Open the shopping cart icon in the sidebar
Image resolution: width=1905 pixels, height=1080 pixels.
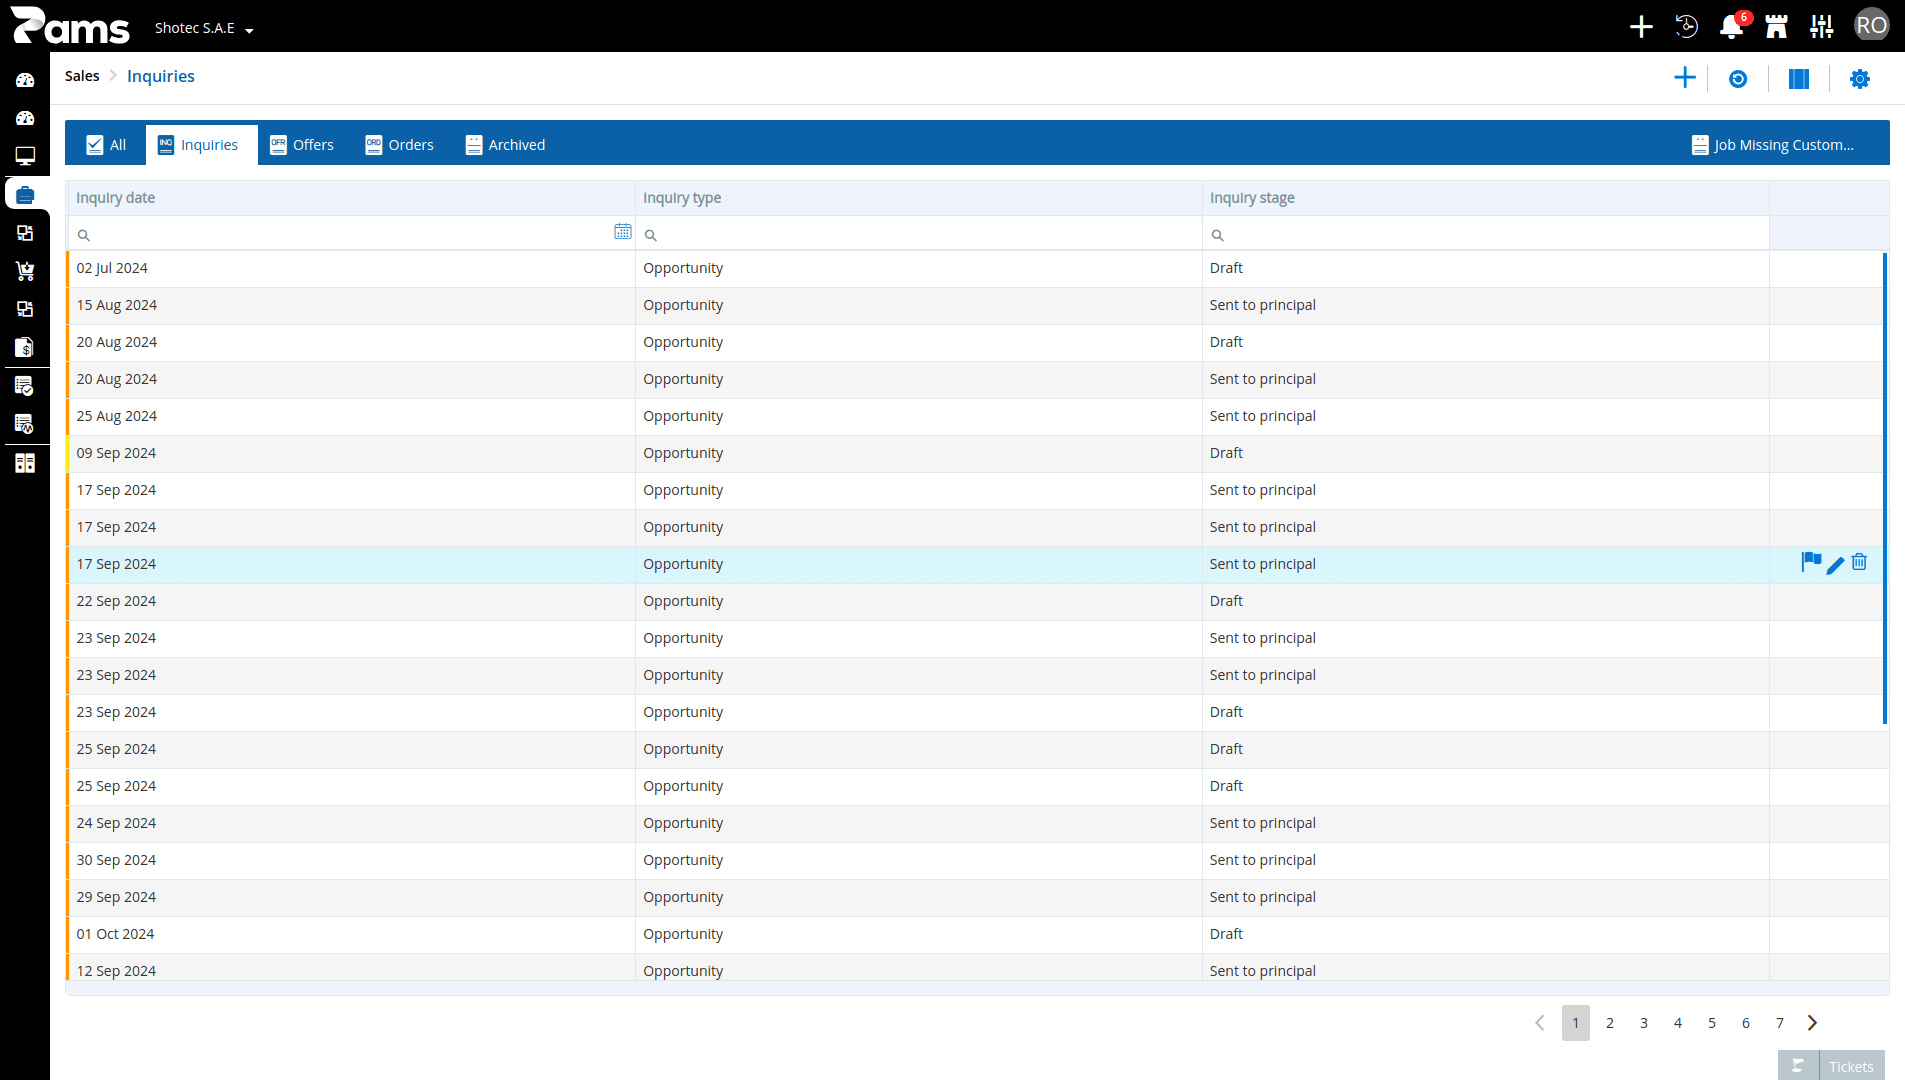(x=25, y=271)
